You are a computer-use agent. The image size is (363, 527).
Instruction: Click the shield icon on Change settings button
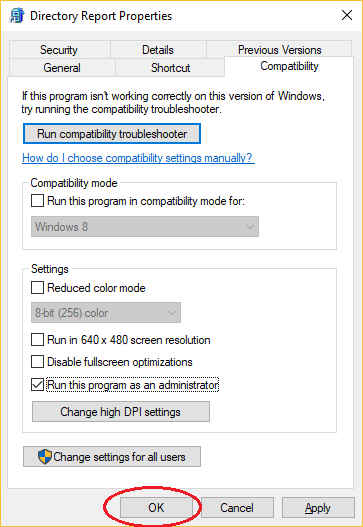pyautogui.click(x=45, y=456)
